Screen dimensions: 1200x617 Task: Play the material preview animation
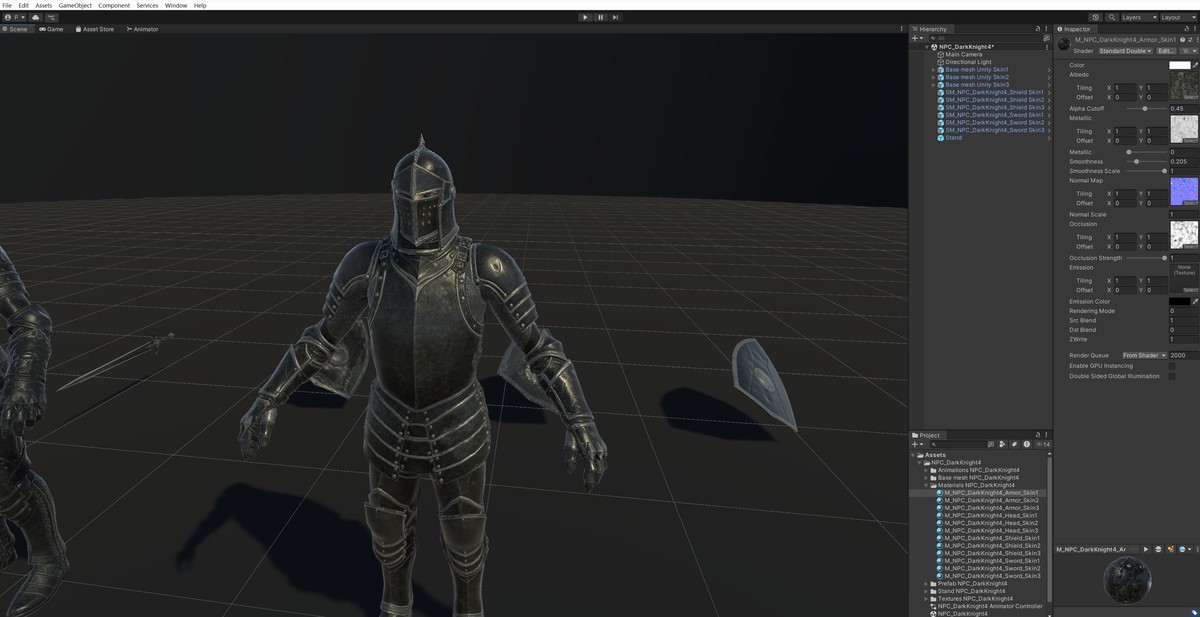point(1146,549)
